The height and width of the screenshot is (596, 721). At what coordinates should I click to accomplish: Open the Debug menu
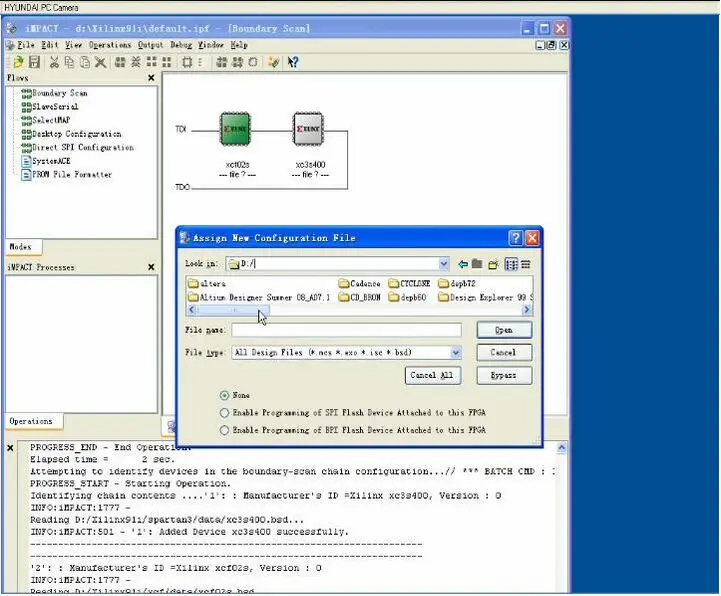click(x=180, y=45)
